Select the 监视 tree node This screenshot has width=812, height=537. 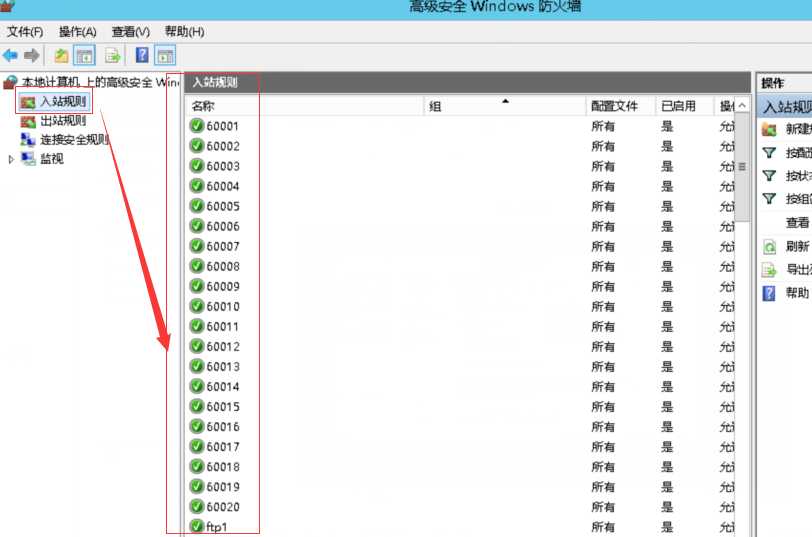point(52,159)
